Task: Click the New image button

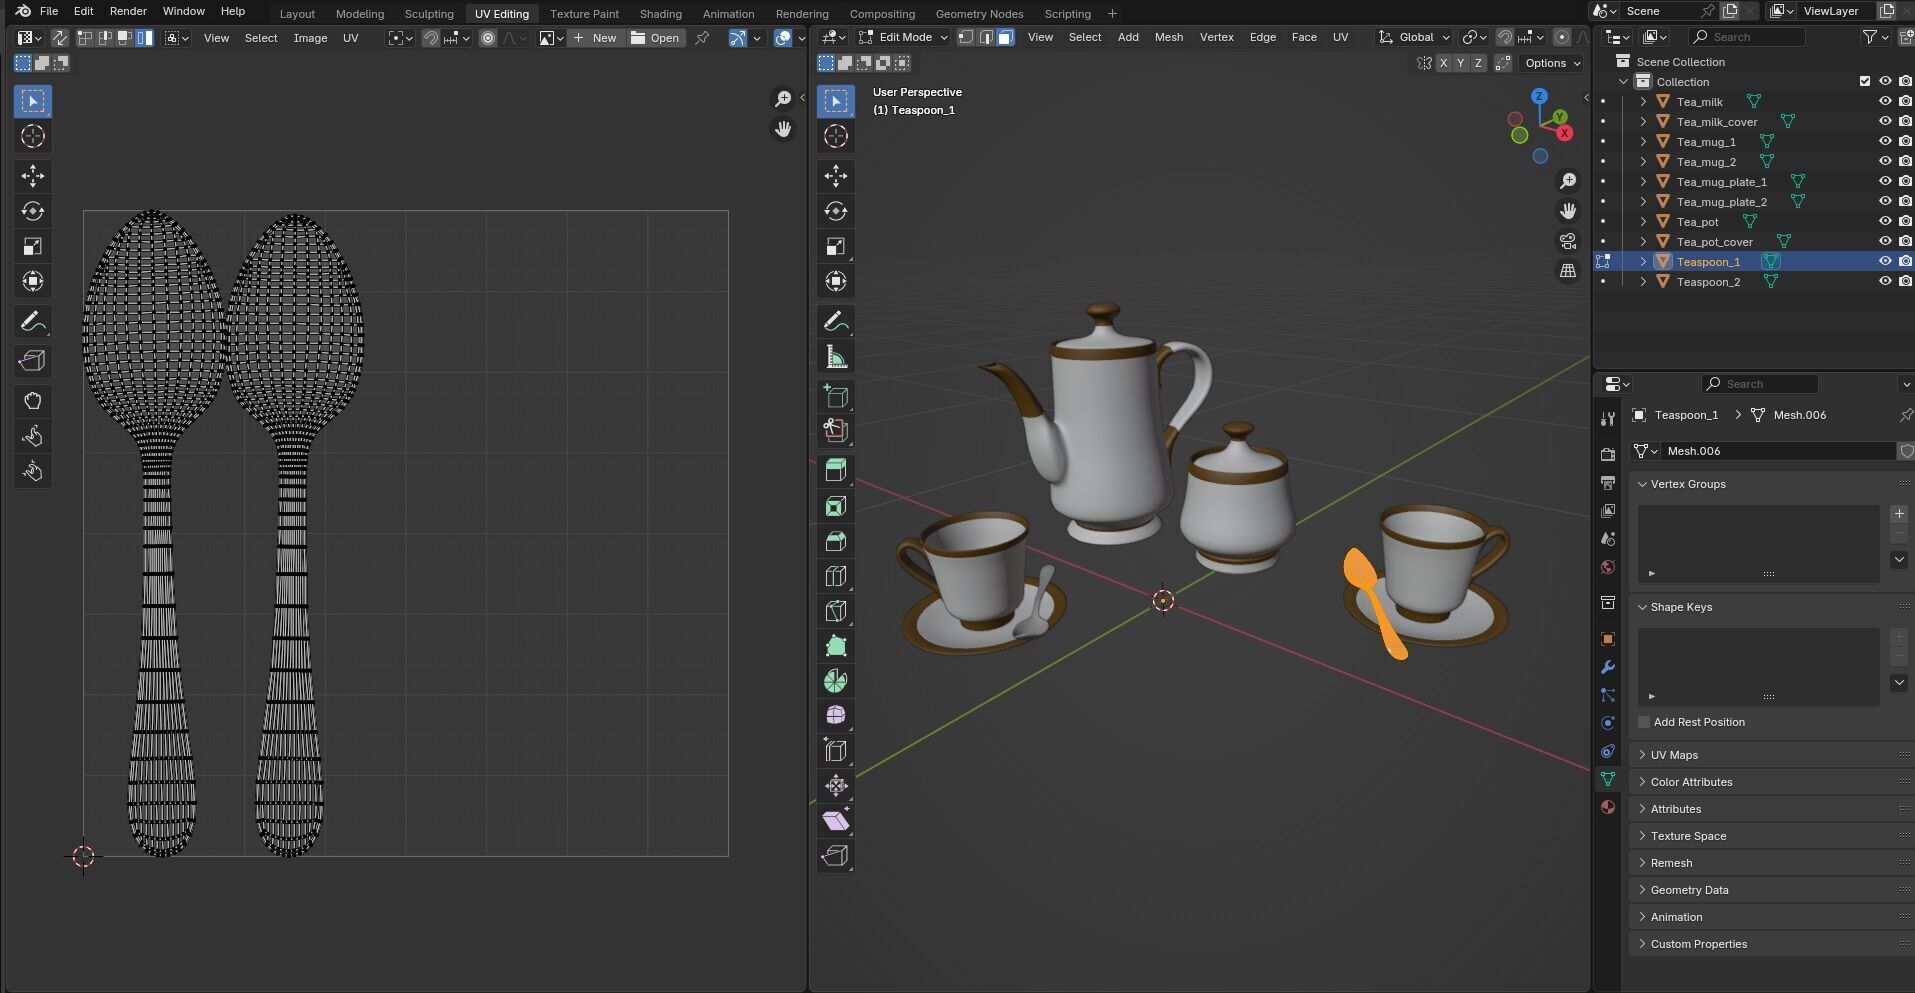Action: (x=596, y=38)
